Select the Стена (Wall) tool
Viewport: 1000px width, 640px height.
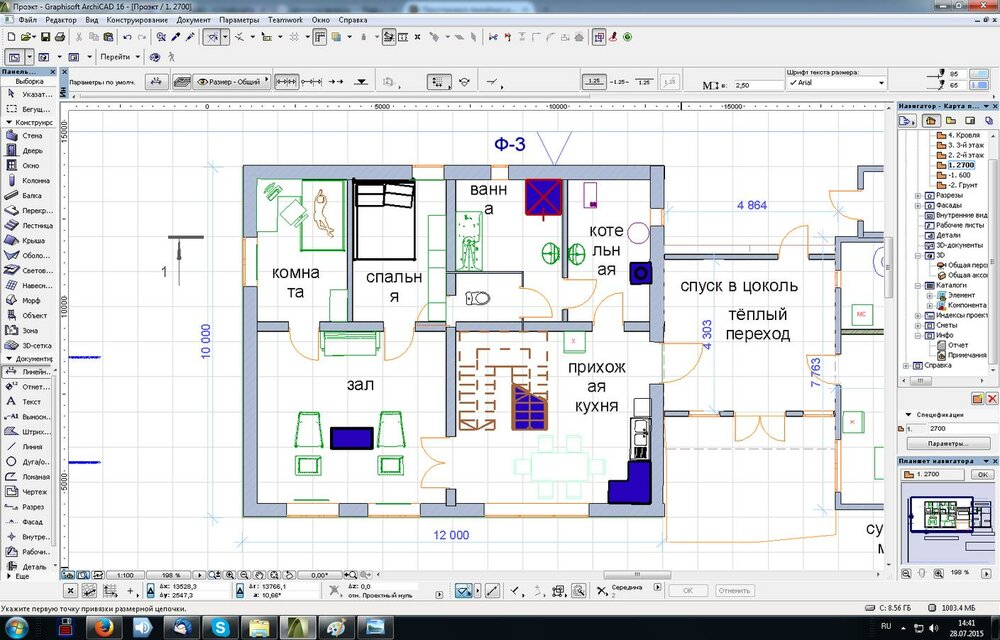(x=30, y=136)
